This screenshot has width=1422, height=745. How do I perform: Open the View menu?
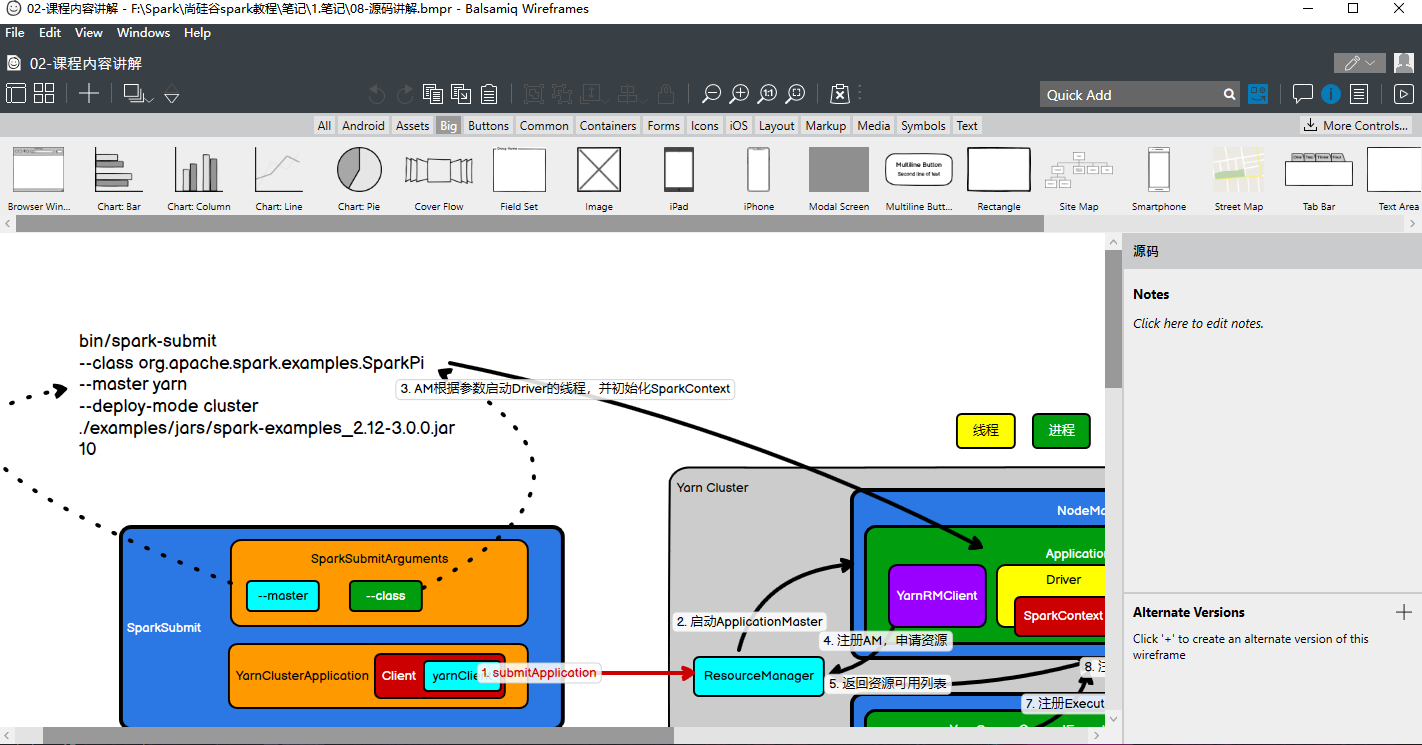[89, 33]
